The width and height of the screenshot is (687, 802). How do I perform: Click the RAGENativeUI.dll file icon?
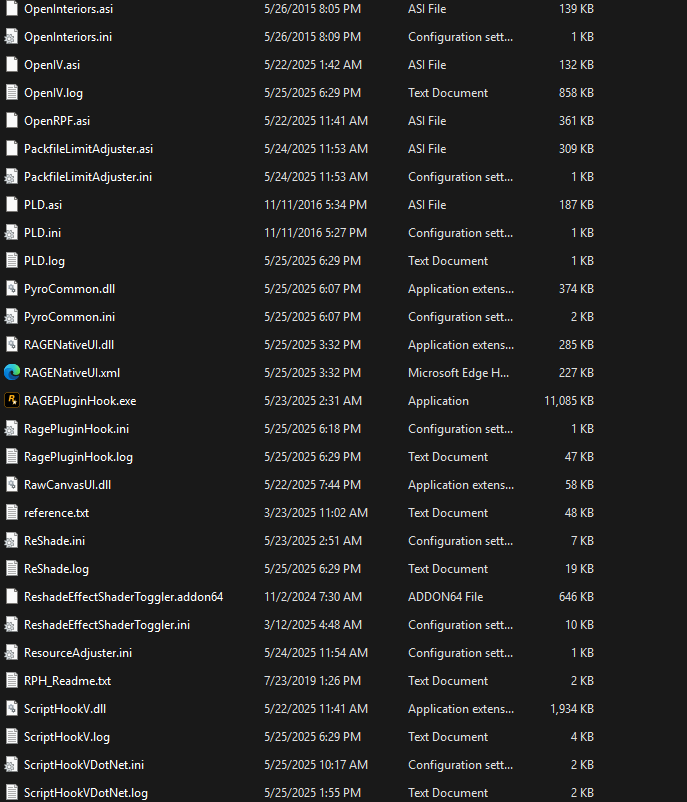click(x=11, y=345)
